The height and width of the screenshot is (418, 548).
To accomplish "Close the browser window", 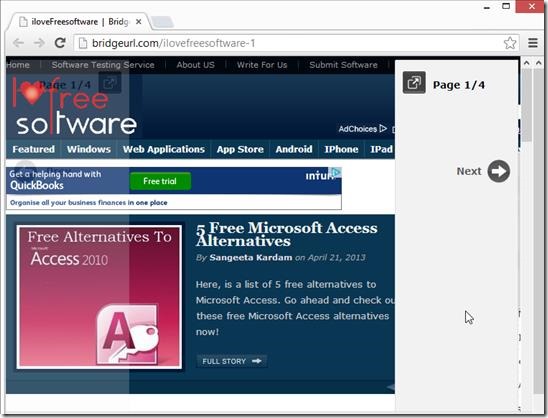I will pos(532,6).
